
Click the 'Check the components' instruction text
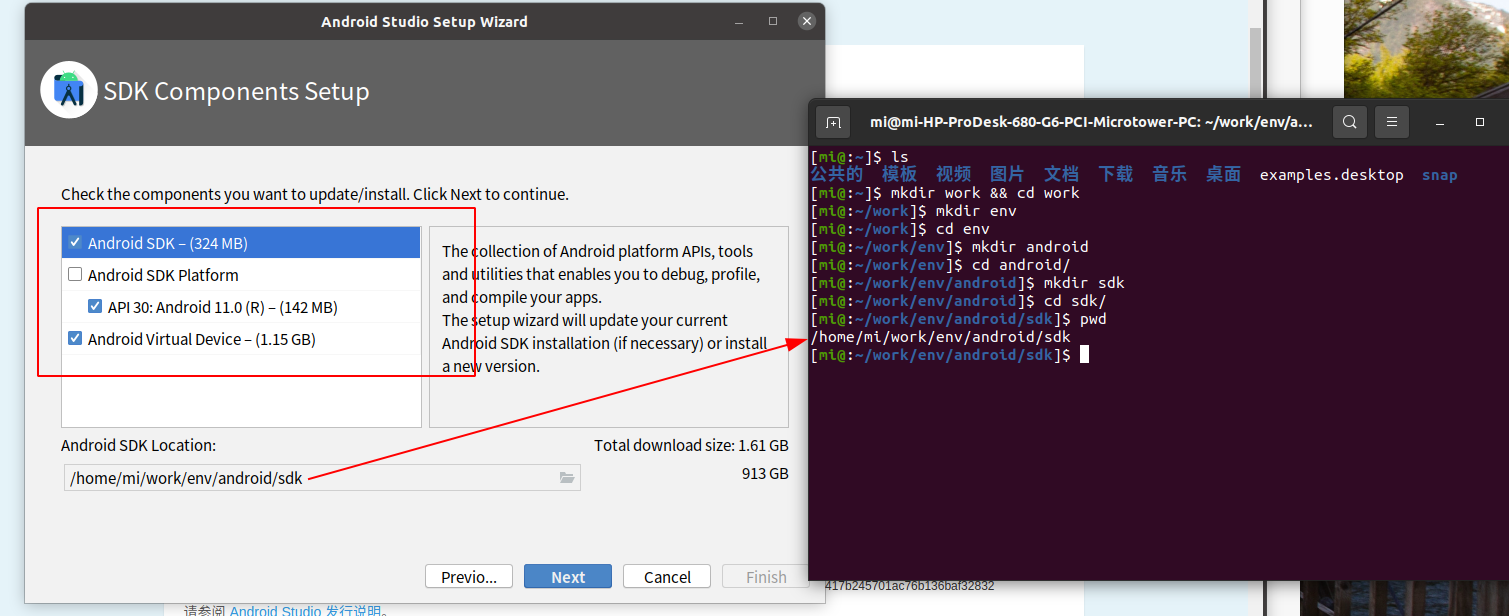[315, 194]
